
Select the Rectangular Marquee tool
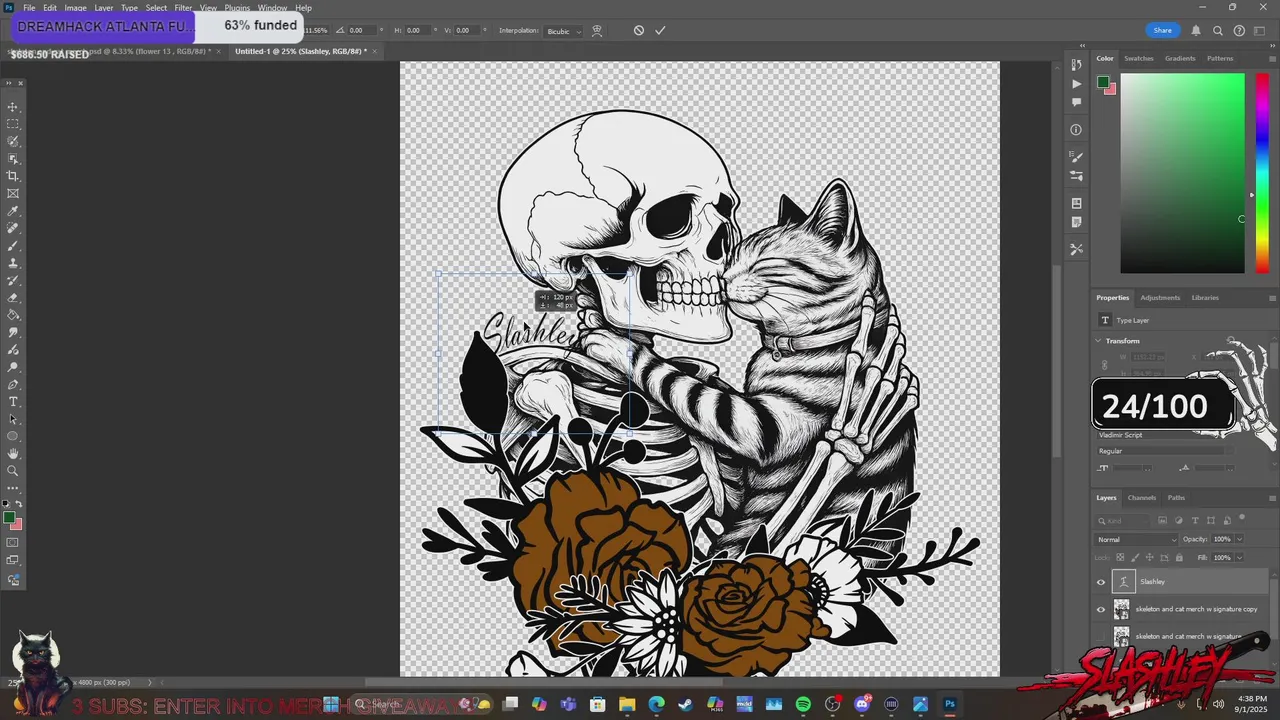click(13, 124)
